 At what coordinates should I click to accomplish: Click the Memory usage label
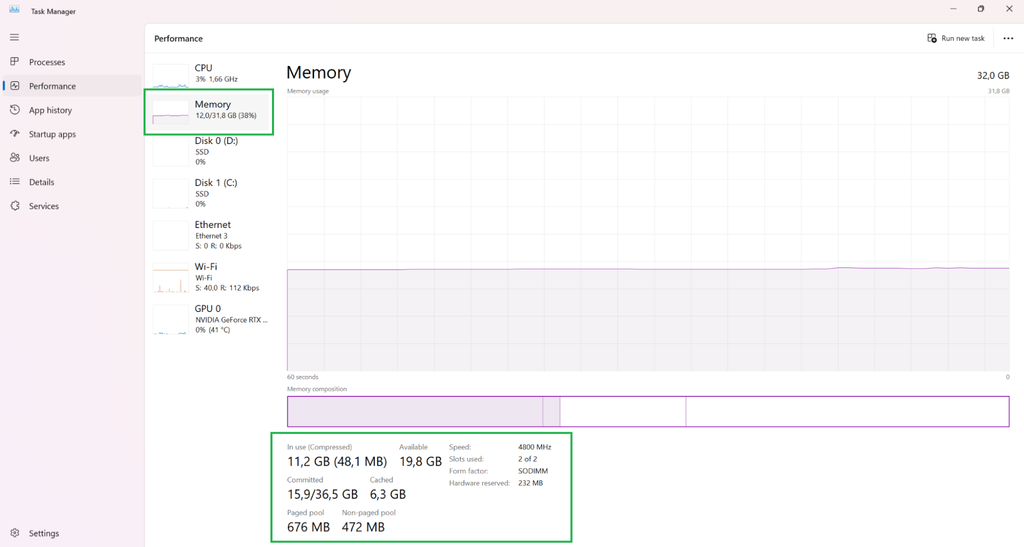coord(308,91)
